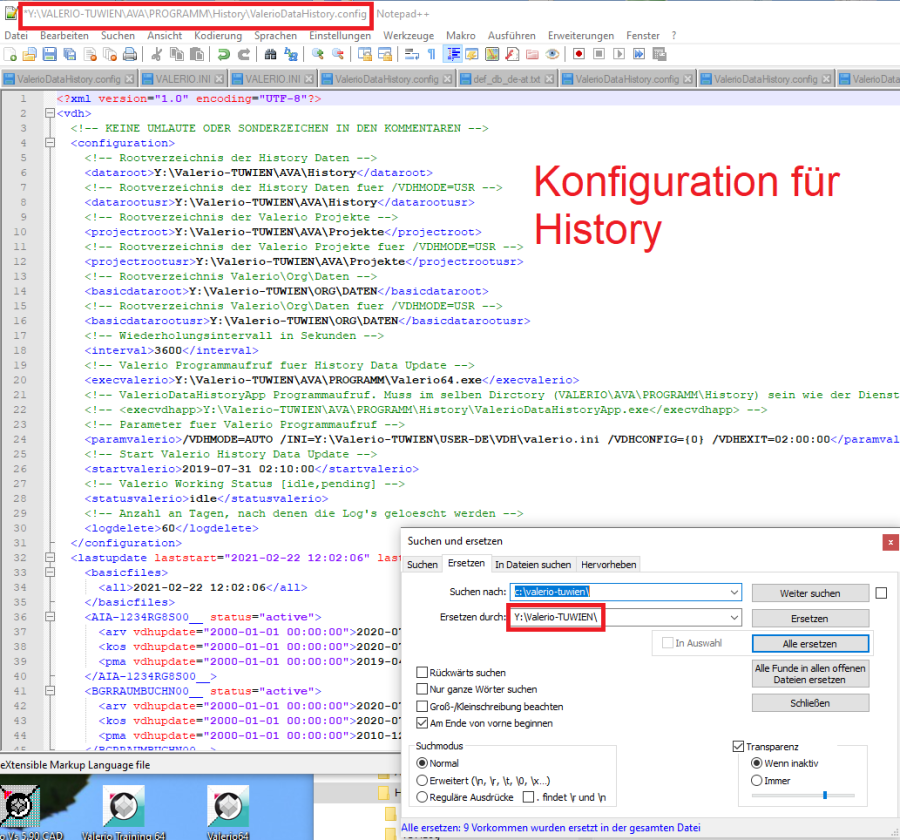Adjust the Transparenz slider handle

[x=824, y=795]
